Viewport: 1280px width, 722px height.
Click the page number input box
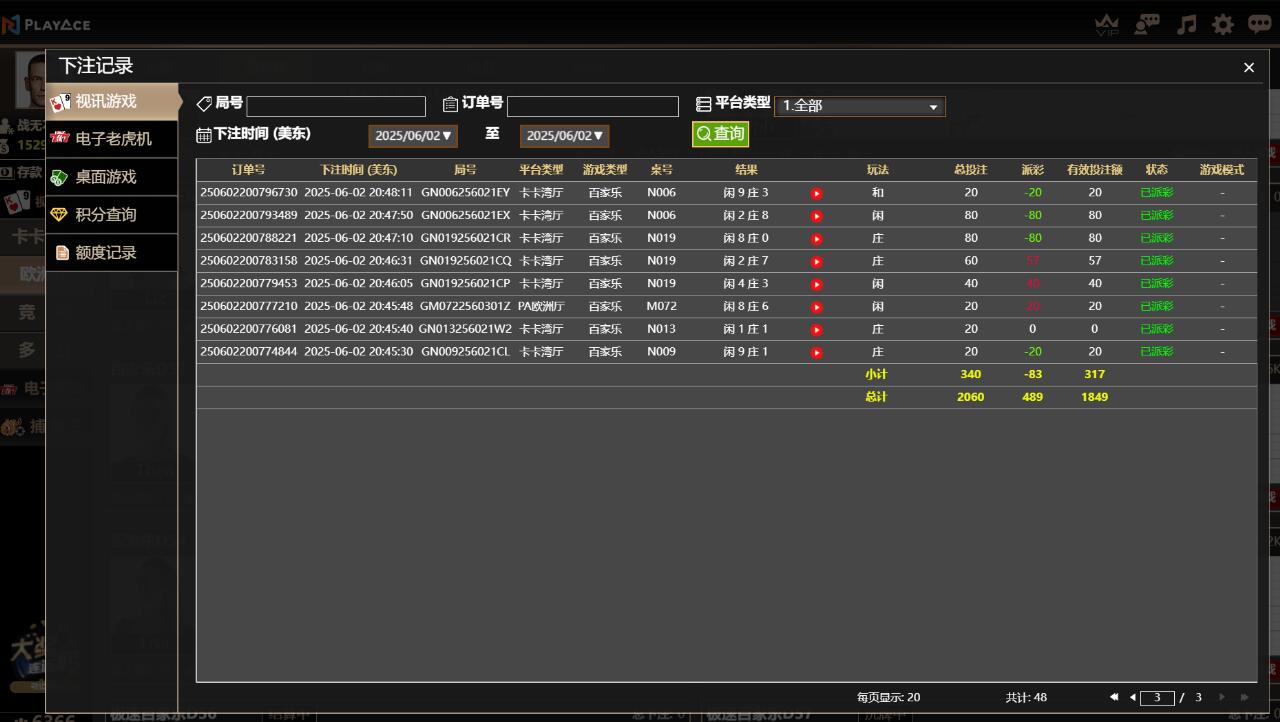[x=1157, y=698]
